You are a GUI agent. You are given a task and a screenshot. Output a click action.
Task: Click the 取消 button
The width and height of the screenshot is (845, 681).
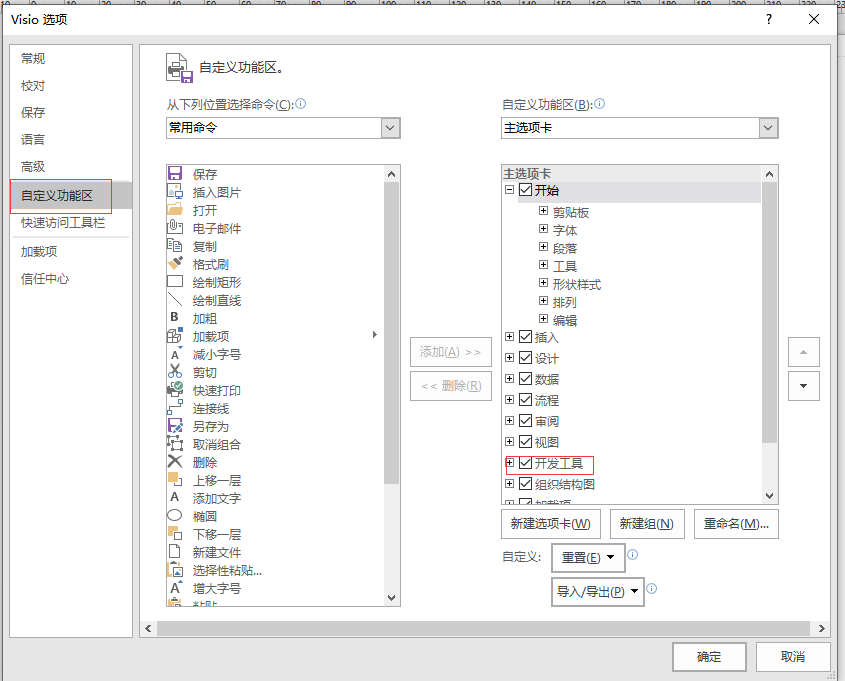click(x=793, y=657)
